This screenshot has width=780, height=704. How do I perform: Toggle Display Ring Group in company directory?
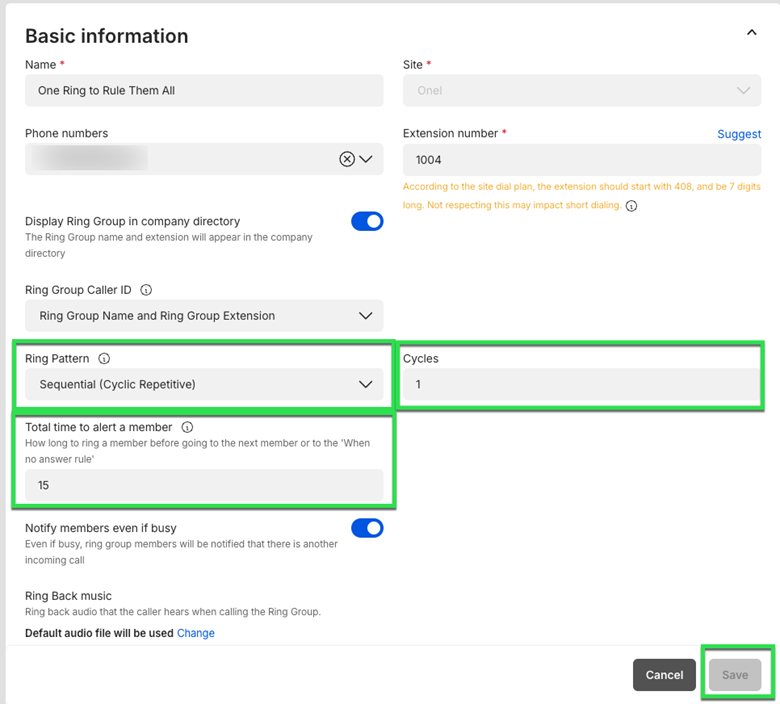pos(367,222)
